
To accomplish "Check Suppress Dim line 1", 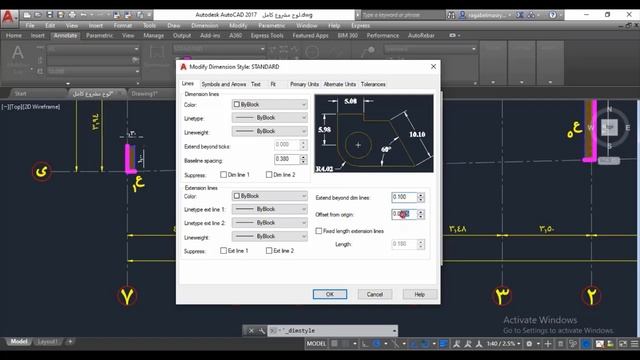I will click(x=223, y=175).
